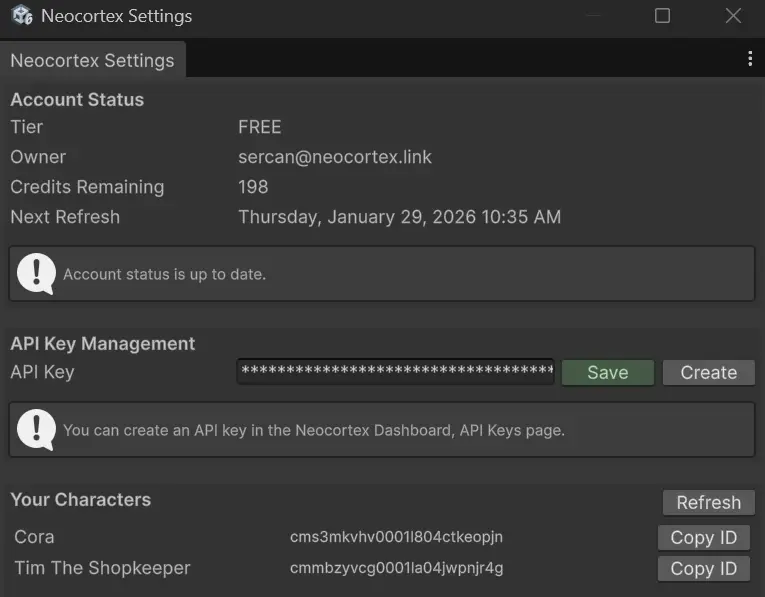Select the Neocortex Settings tab
The image size is (765, 597).
pyautogui.click(x=93, y=60)
